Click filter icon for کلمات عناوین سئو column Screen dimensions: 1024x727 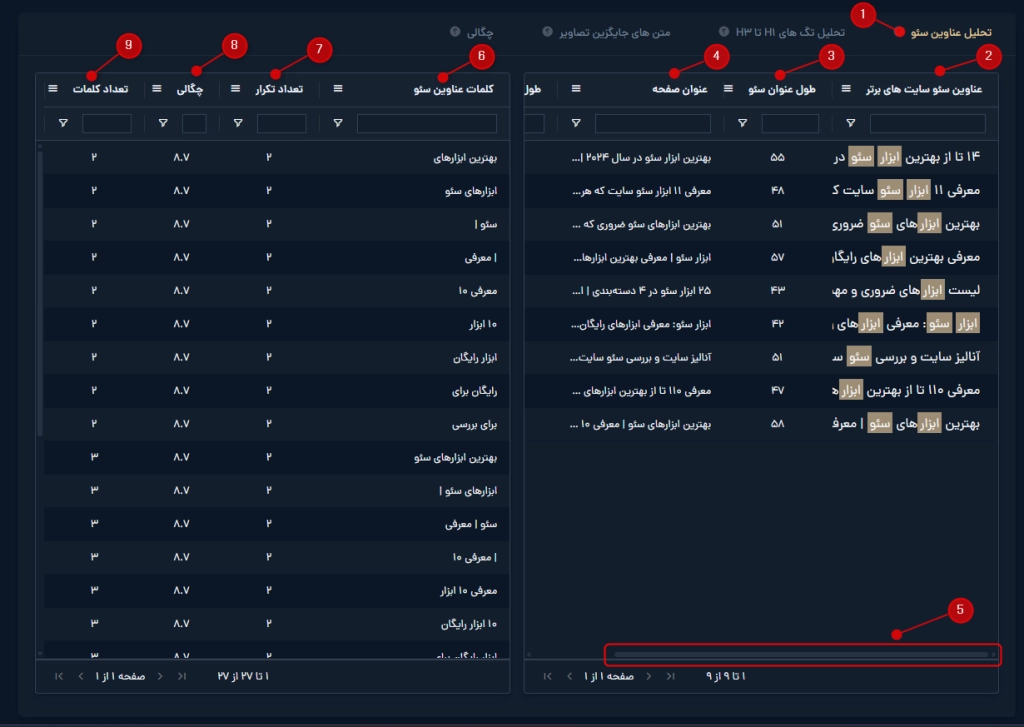[x=337, y=123]
